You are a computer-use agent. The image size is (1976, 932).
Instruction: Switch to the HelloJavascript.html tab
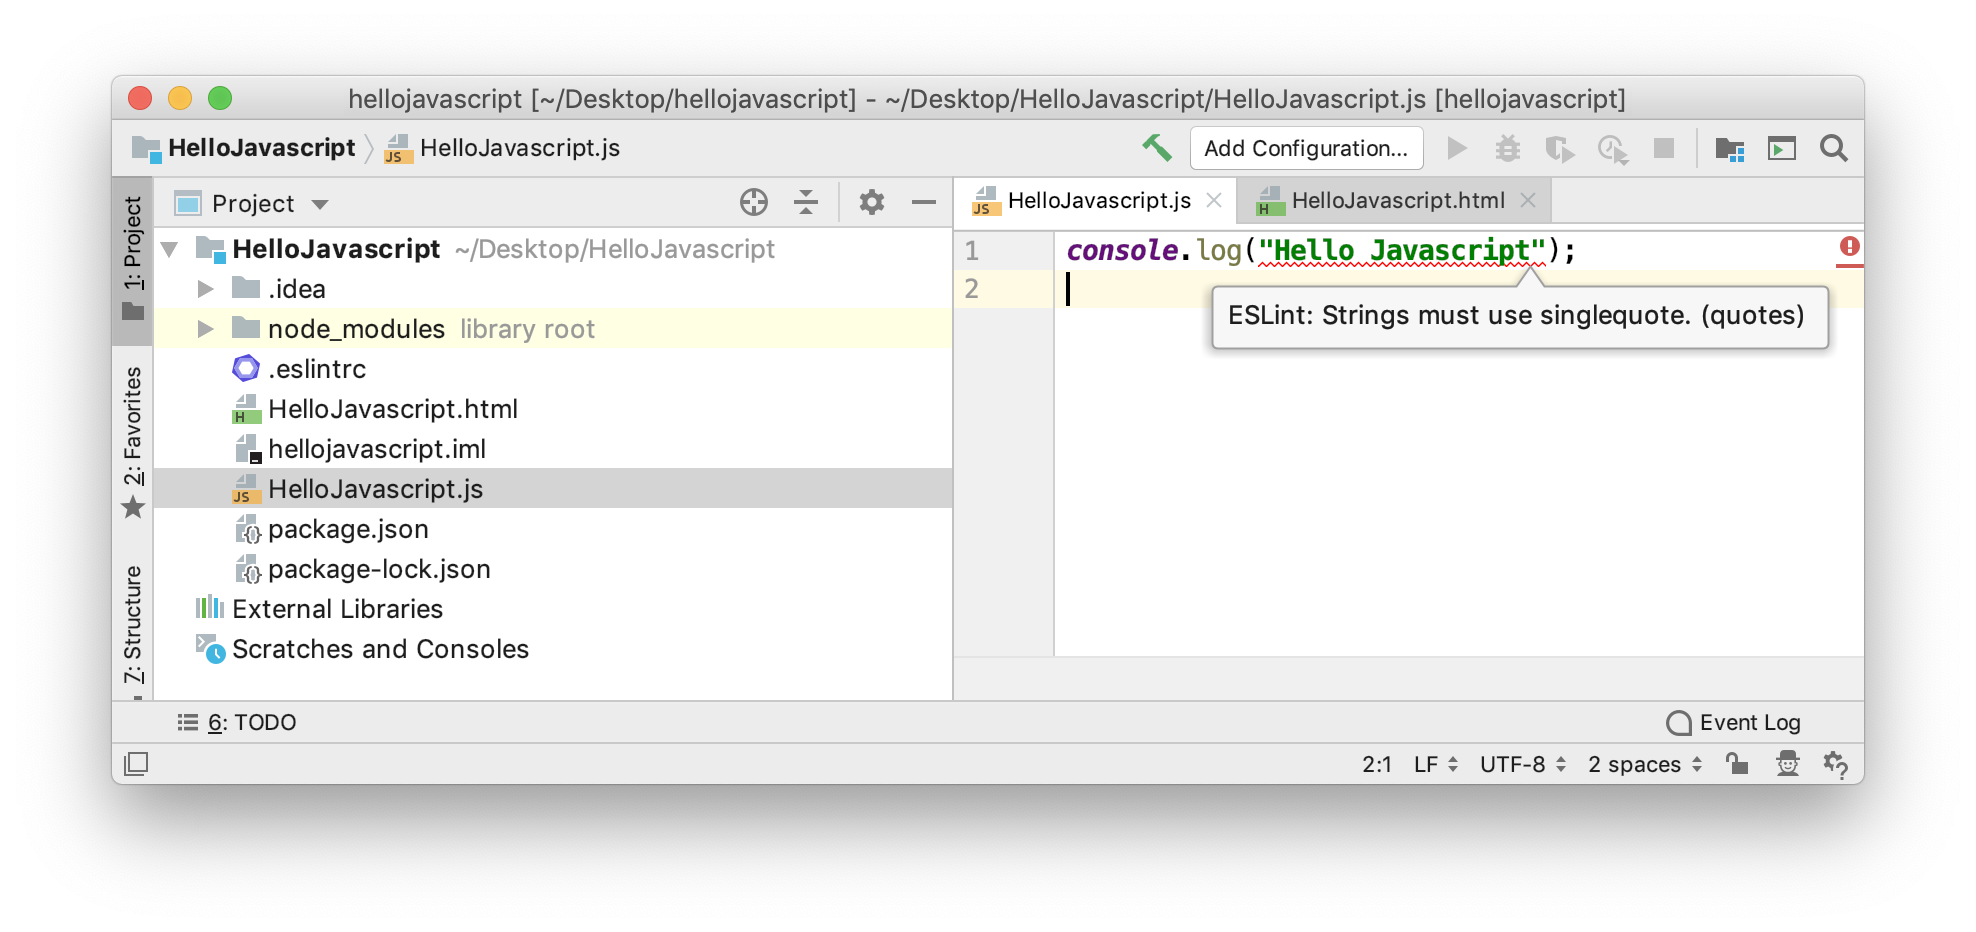(1397, 201)
